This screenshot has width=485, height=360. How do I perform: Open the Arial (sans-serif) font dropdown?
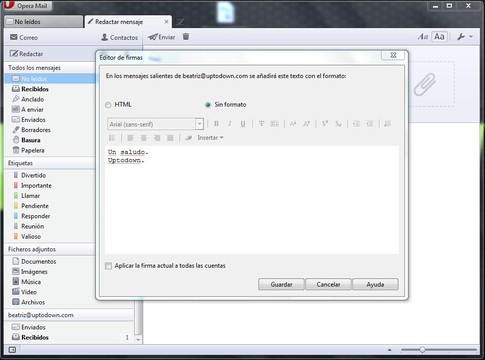point(155,124)
